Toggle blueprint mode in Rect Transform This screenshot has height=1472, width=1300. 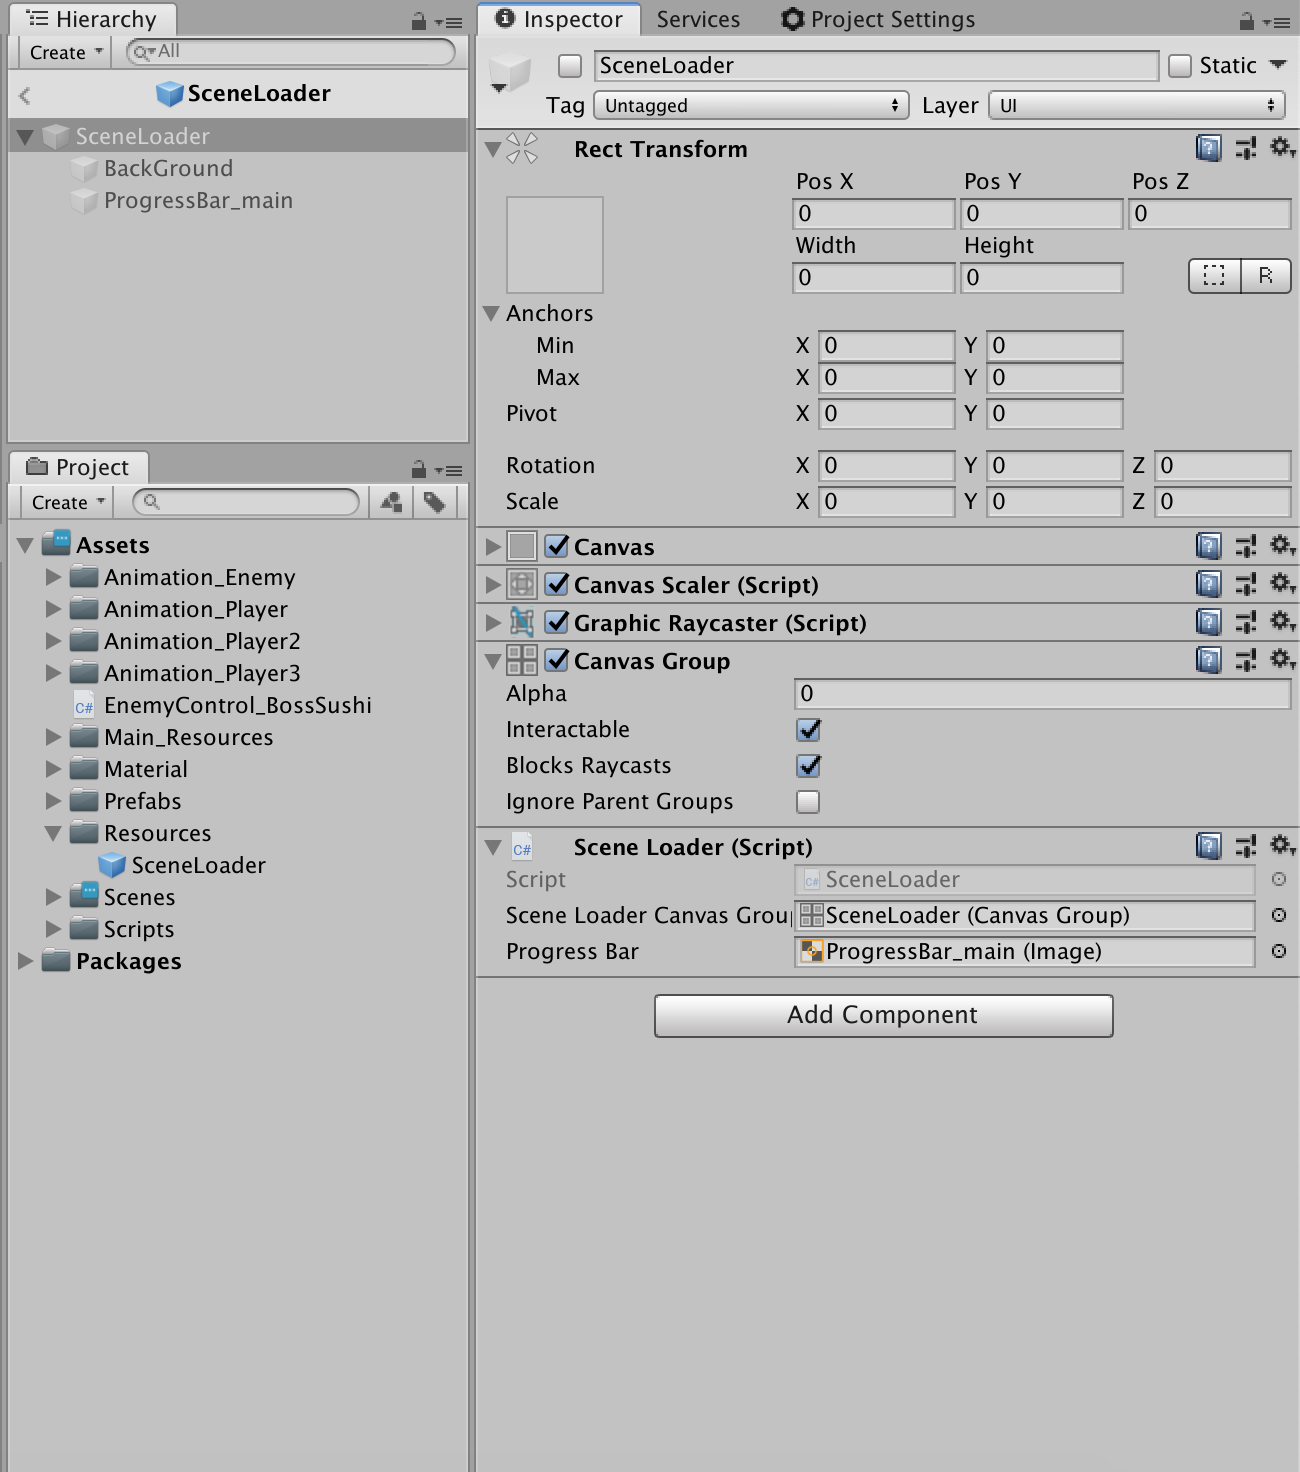[x=1214, y=276]
